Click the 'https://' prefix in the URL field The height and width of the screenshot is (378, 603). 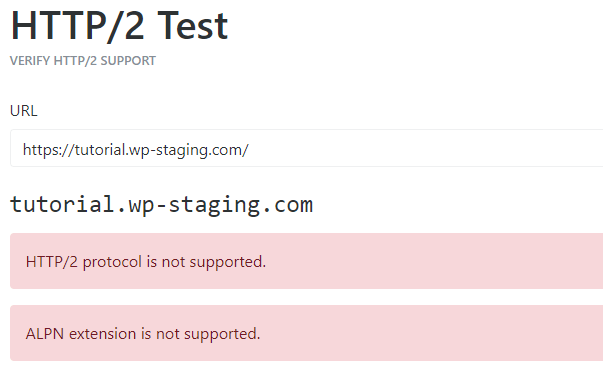pos(47,150)
